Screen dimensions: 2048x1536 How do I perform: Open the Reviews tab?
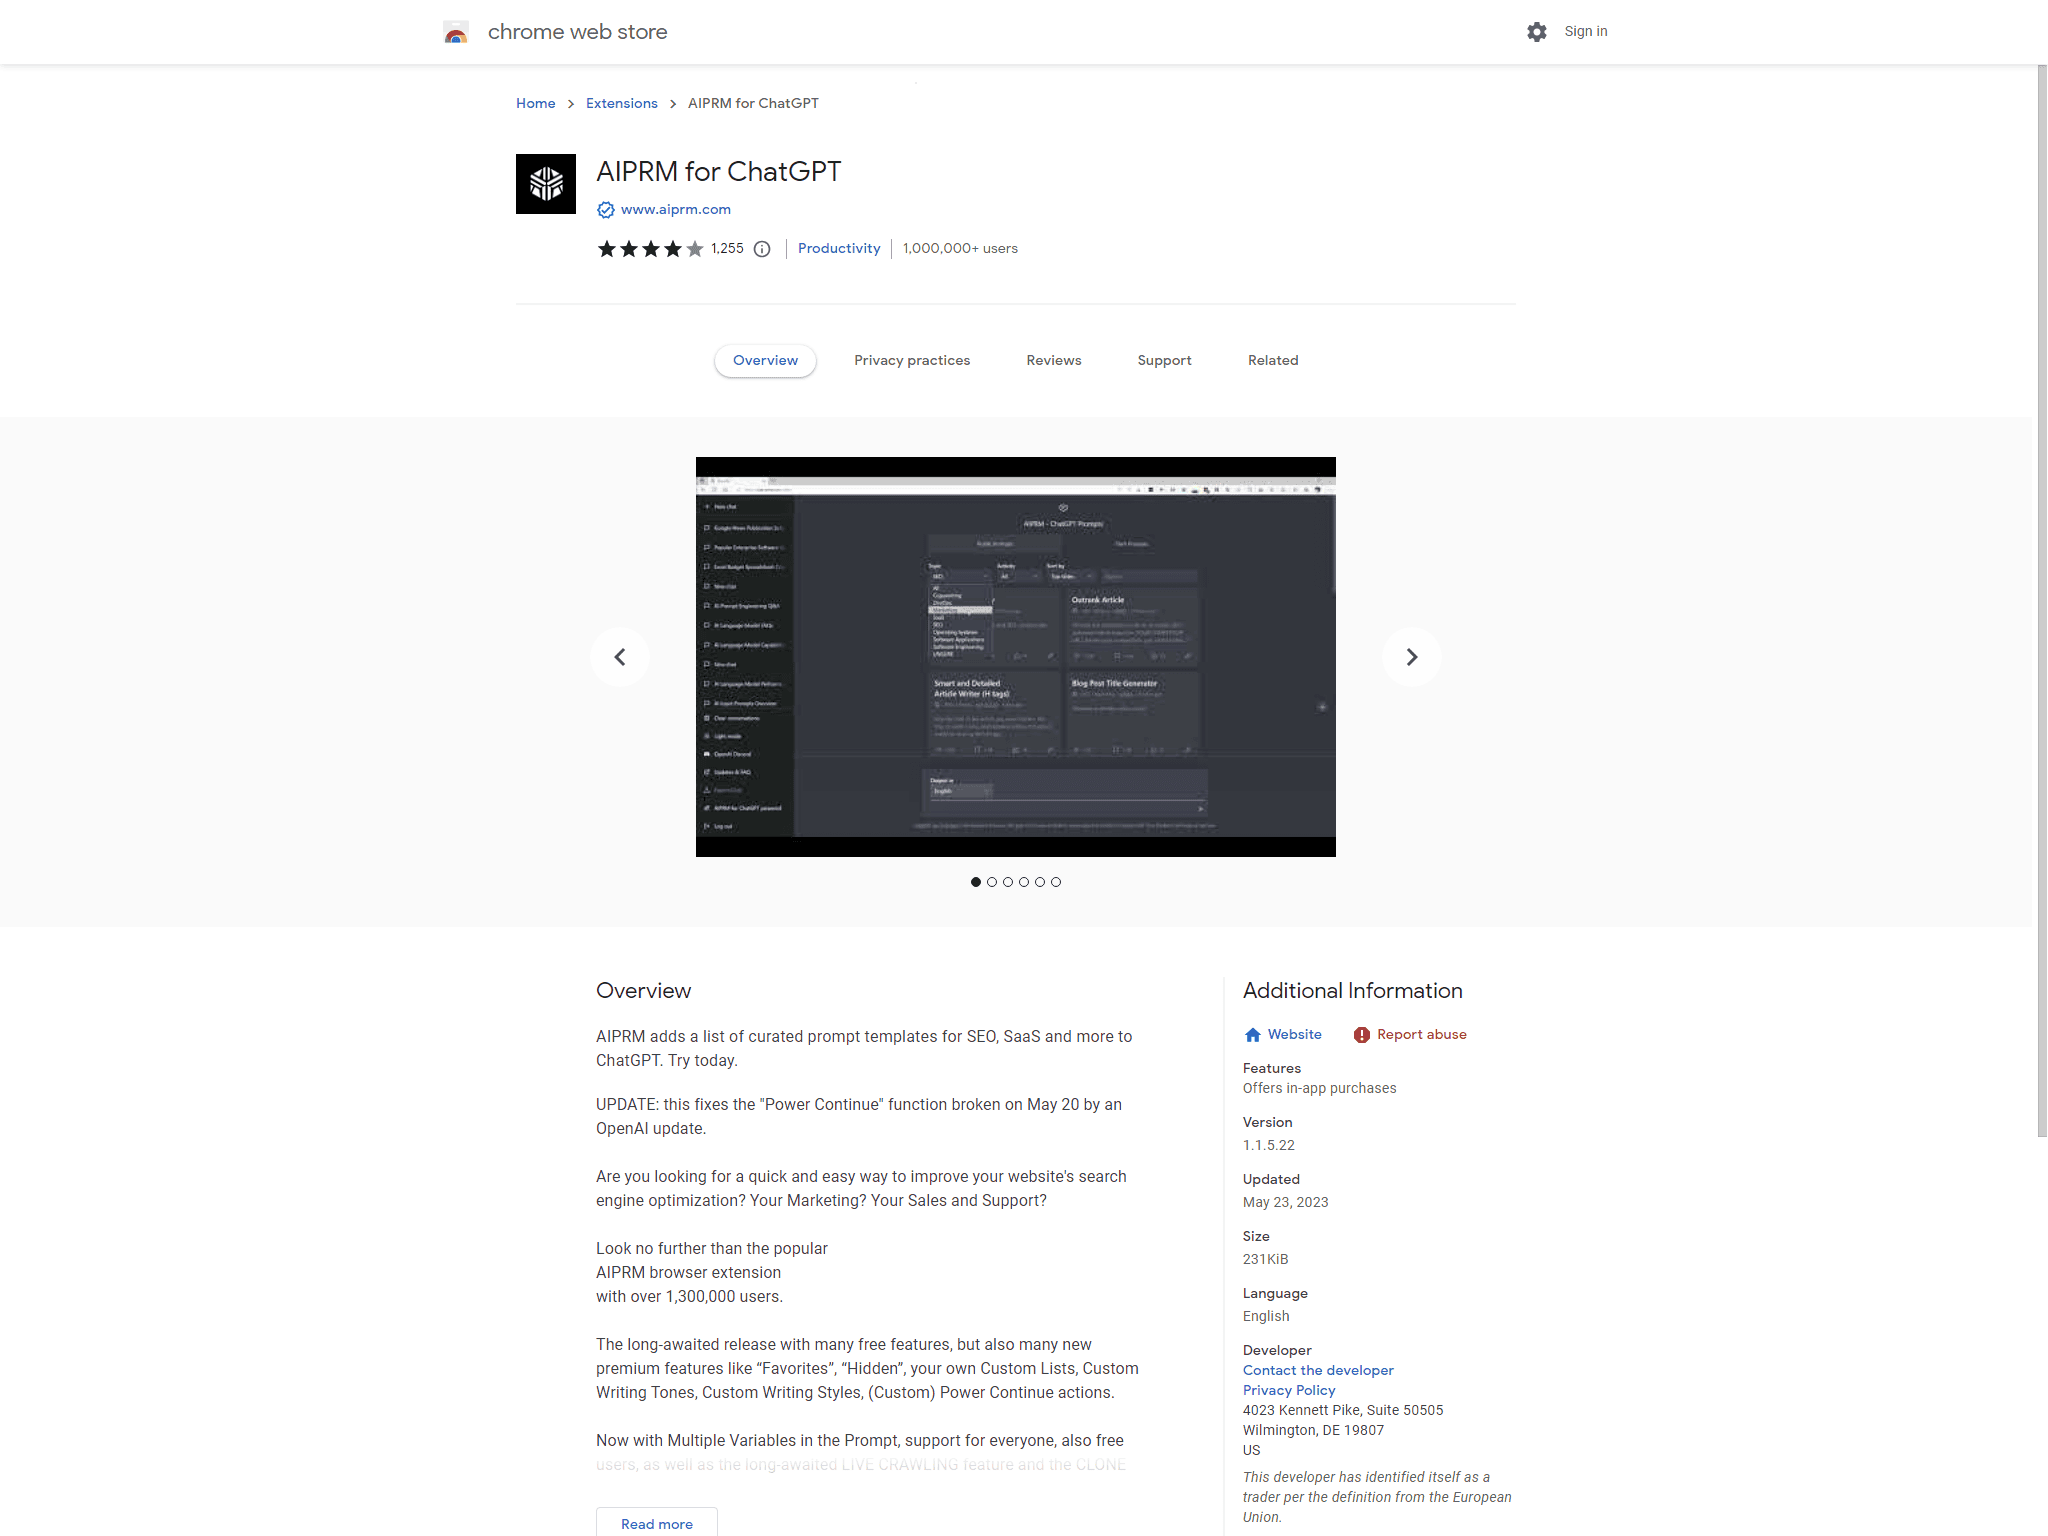(1054, 361)
